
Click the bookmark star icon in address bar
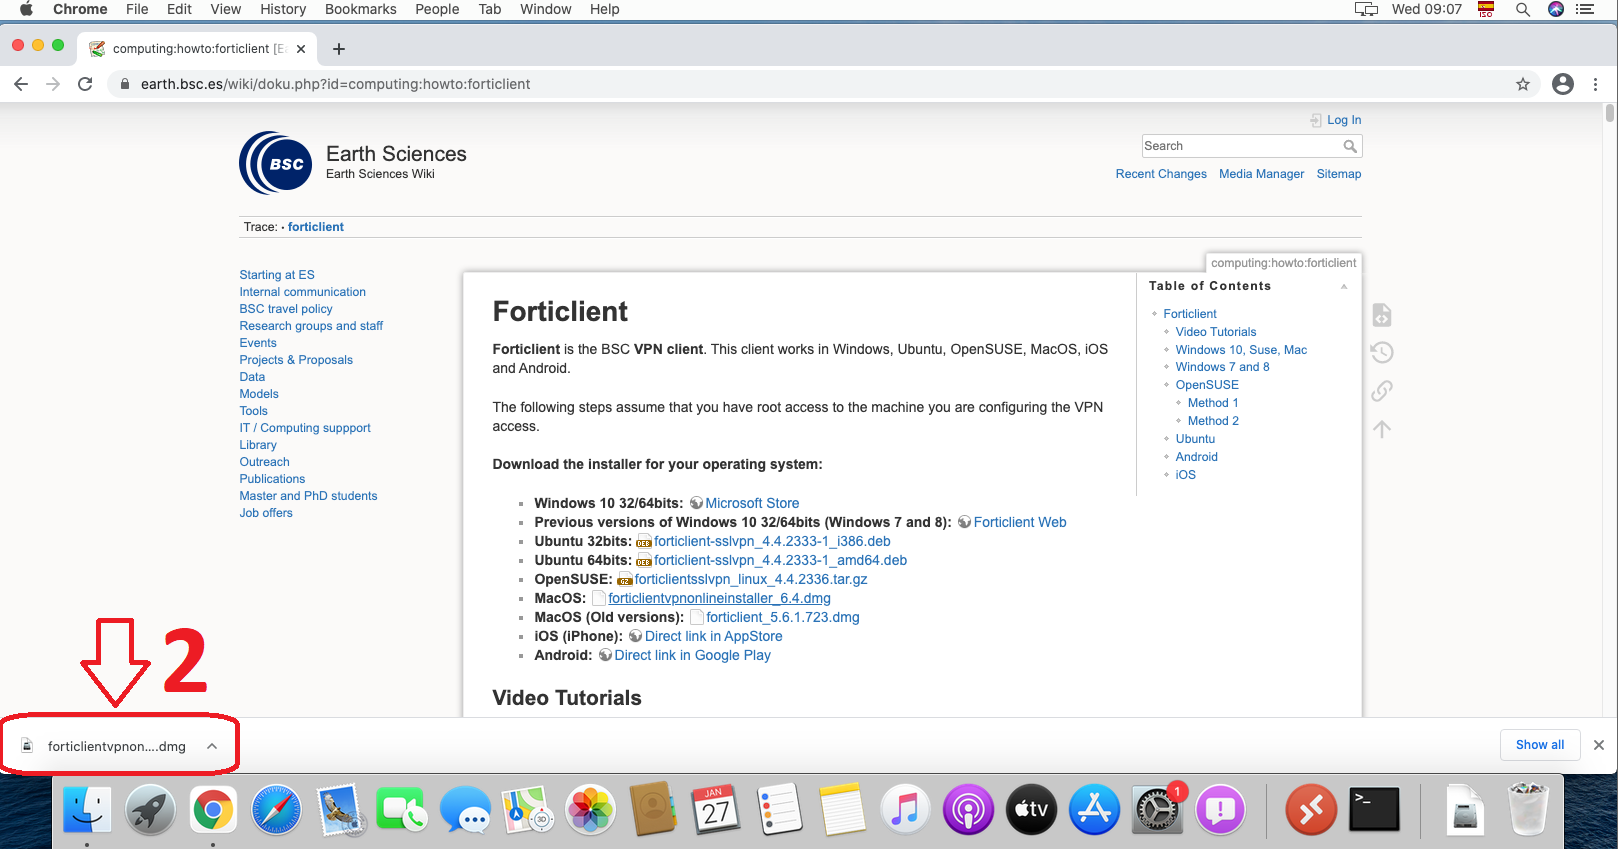pyautogui.click(x=1522, y=84)
